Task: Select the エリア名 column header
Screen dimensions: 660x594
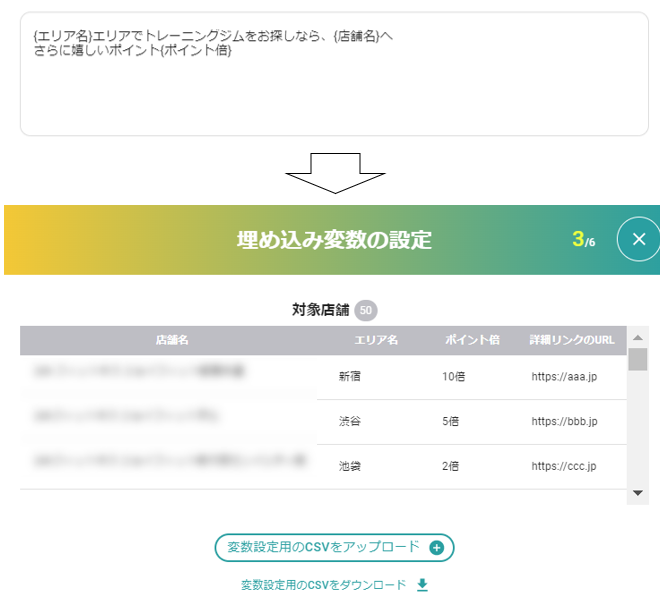Action: (x=376, y=340)
